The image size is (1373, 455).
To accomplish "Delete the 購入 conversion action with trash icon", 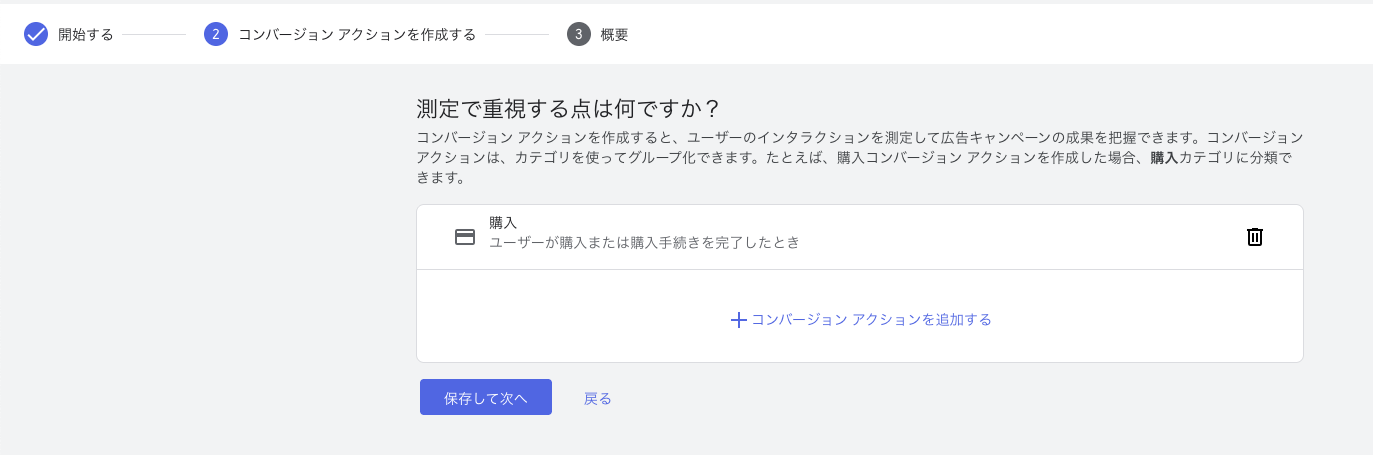I will tap(1255, 237).
